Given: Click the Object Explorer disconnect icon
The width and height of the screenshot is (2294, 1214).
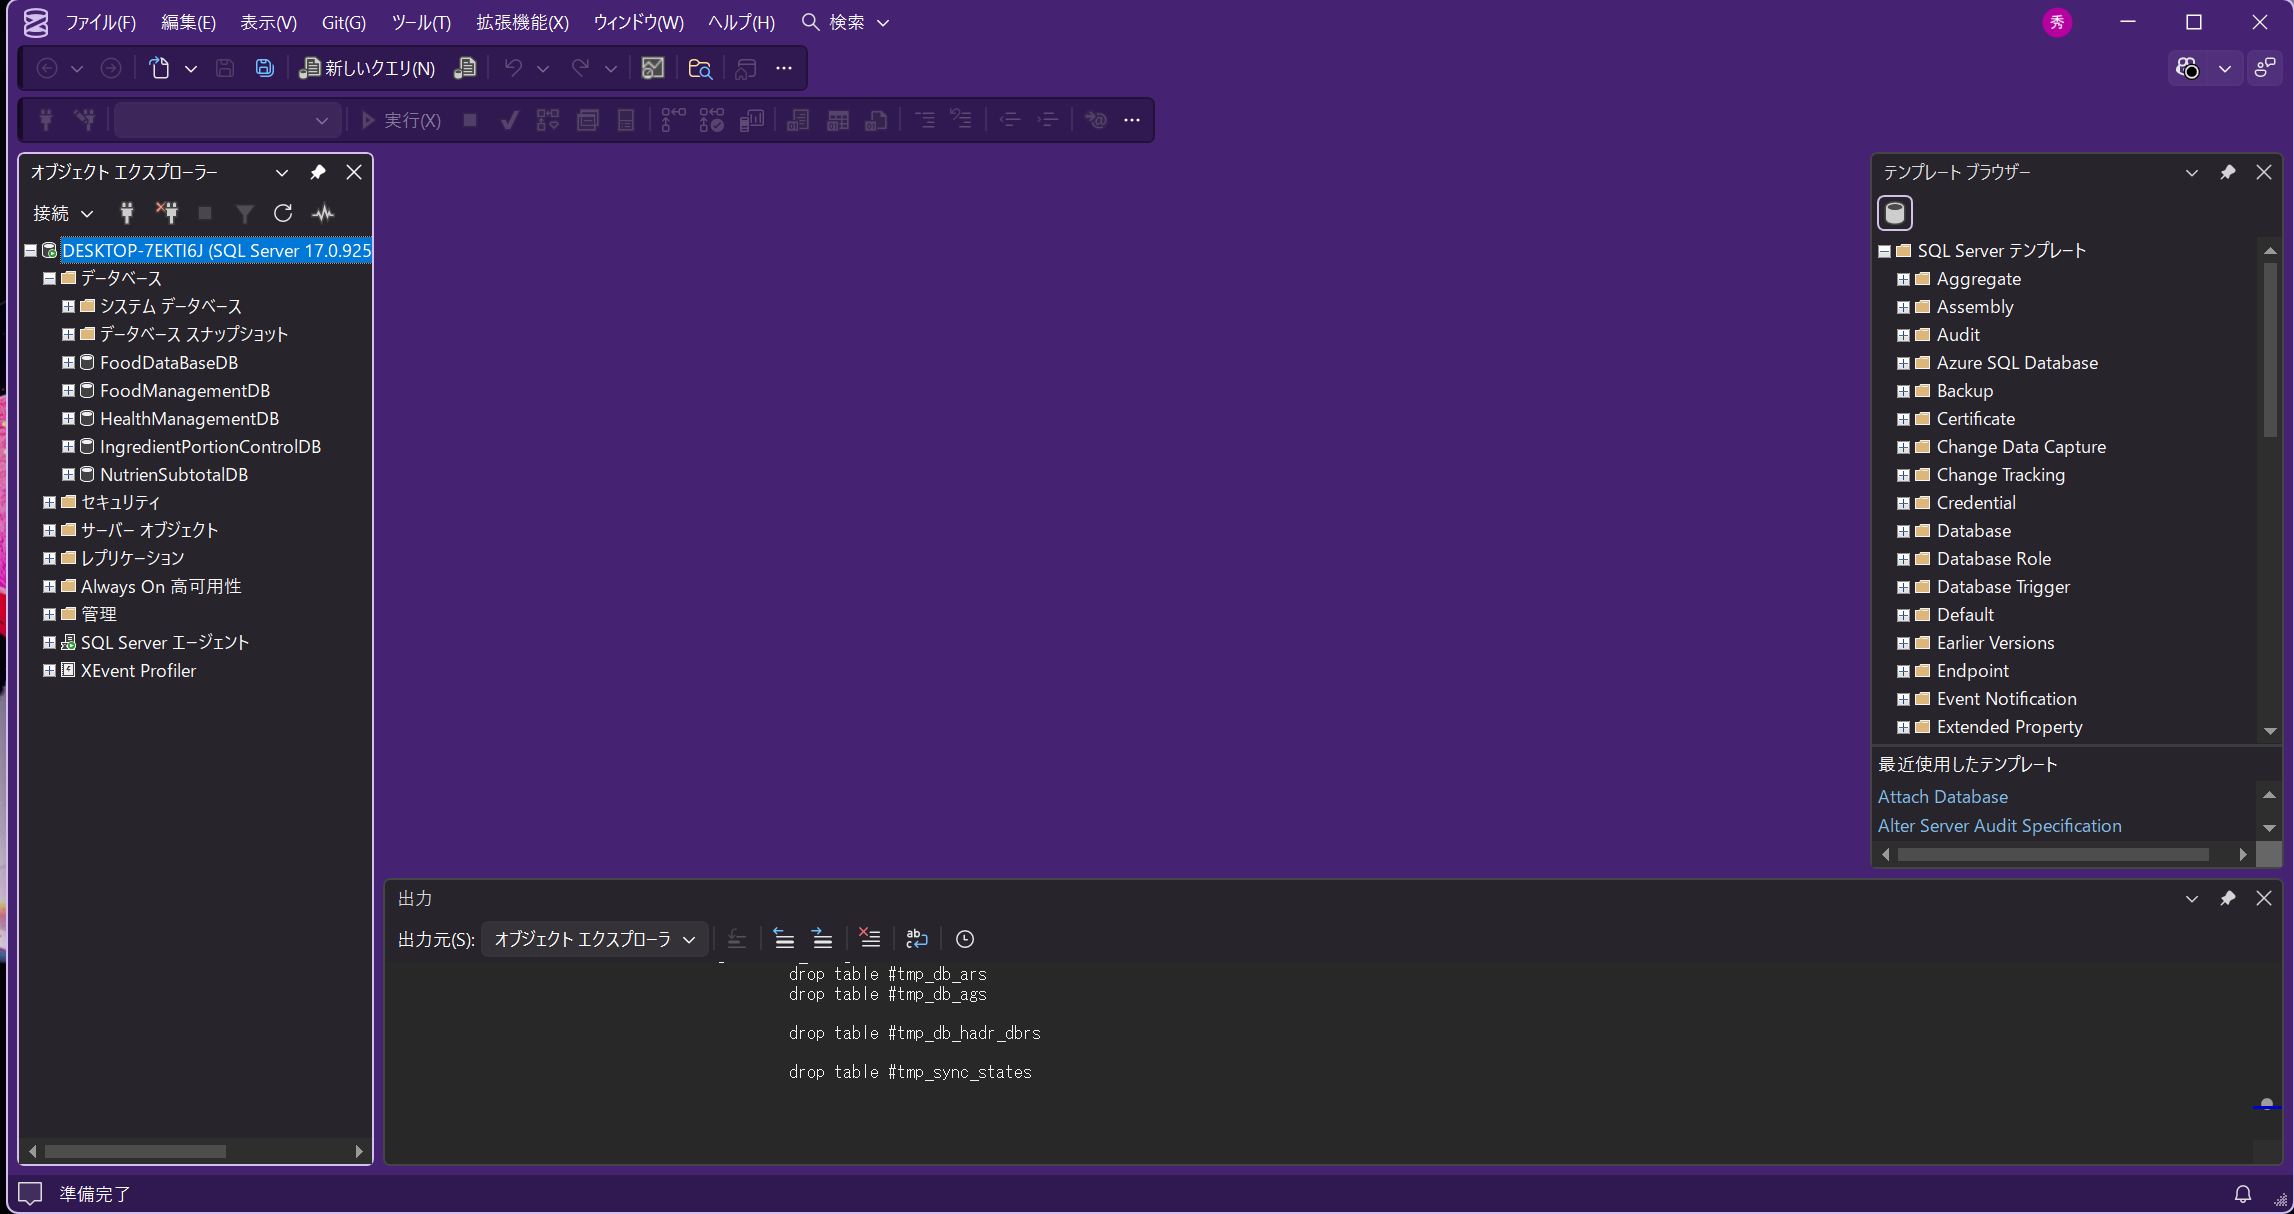Looking at the screenshot, I should click(166, 213).
